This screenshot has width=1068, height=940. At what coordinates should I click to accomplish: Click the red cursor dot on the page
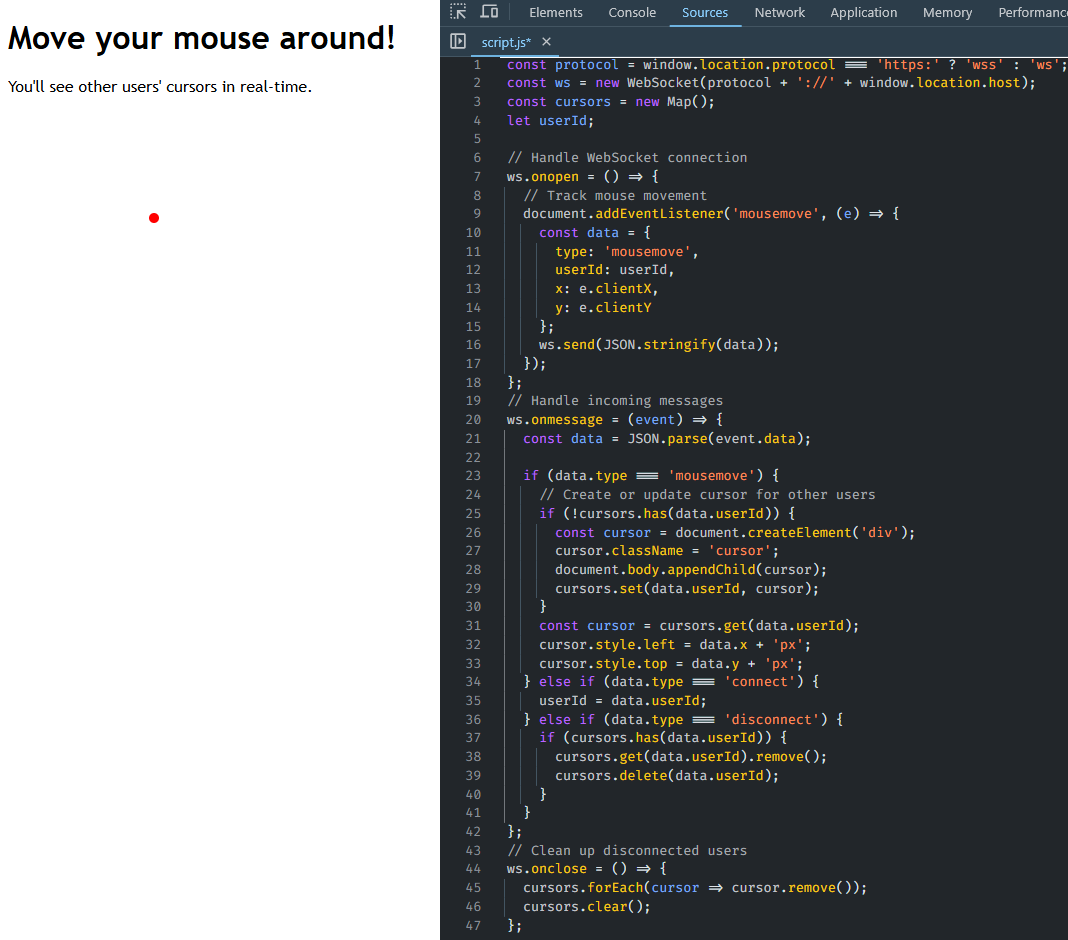[154, 218]
